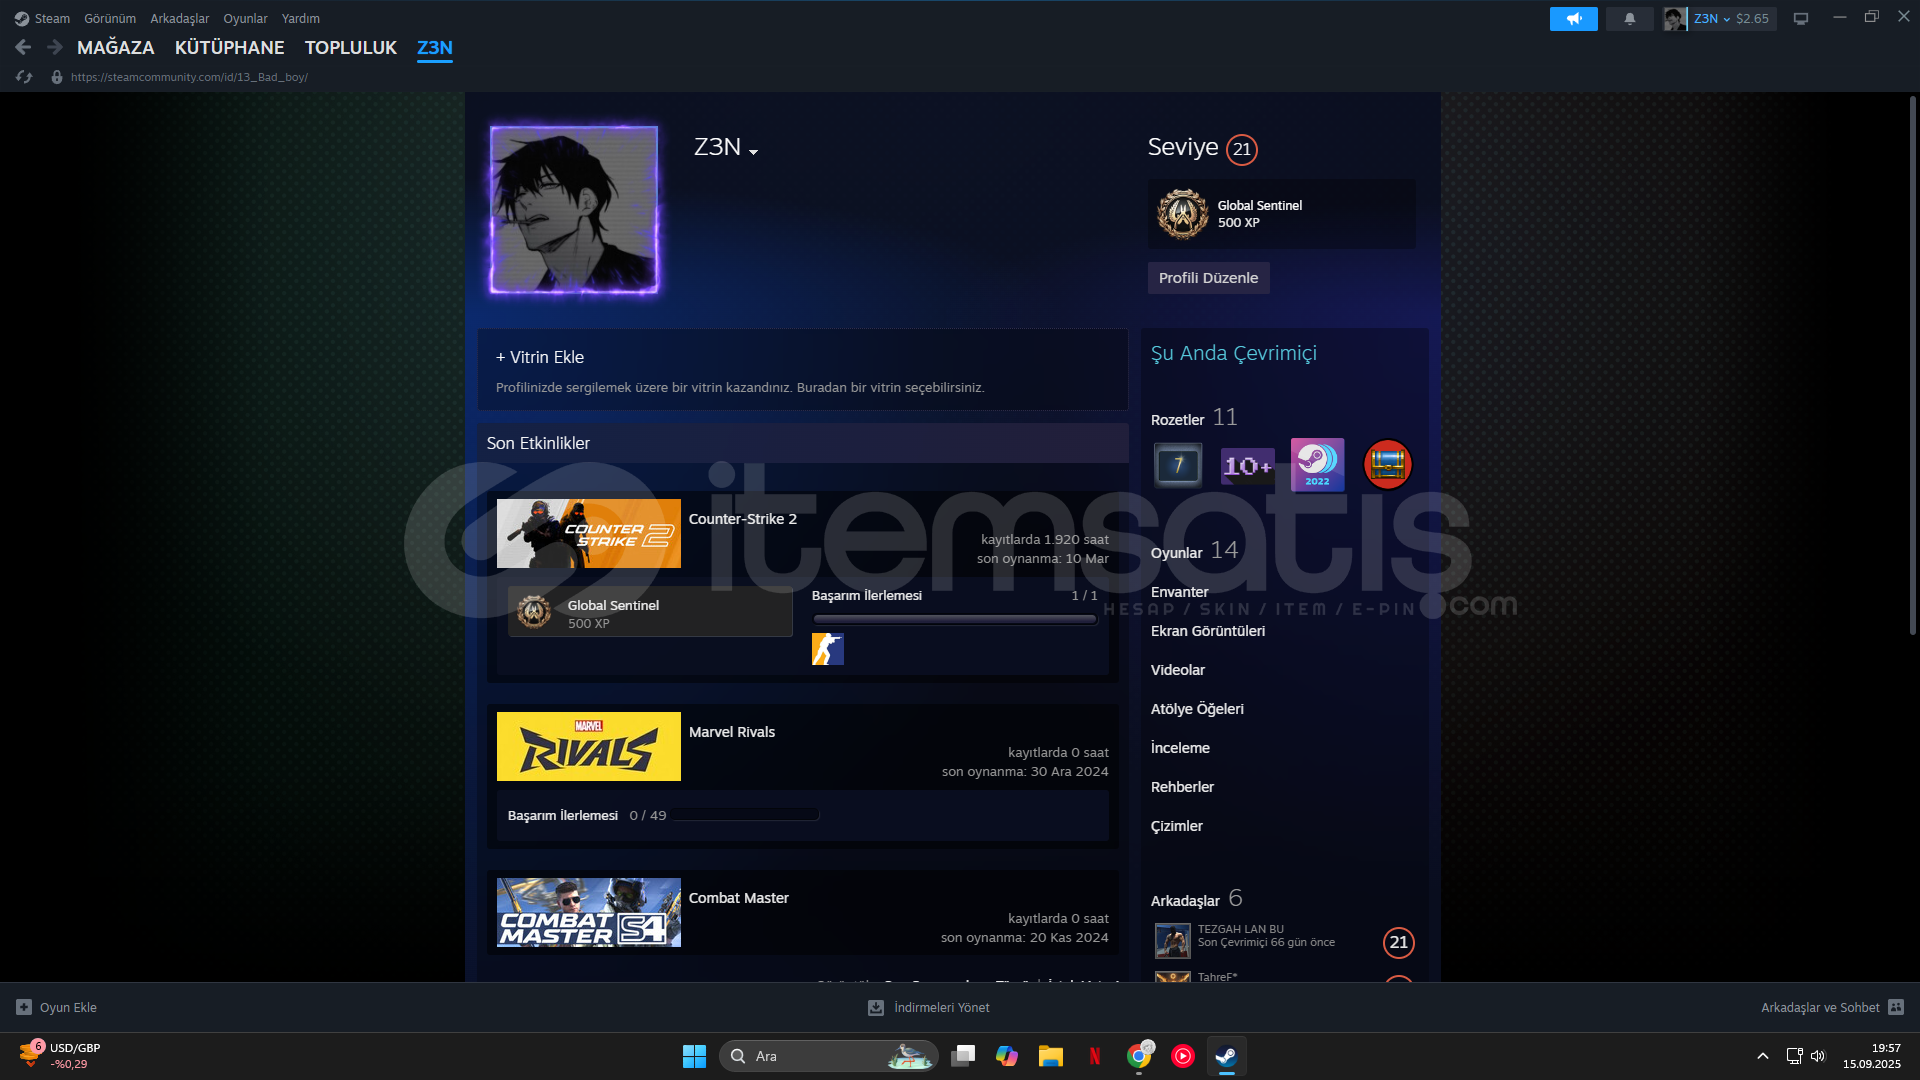Click the Counter-Strike 2 achievement progress bar
The width and height of the screenshot is (1920, 1080).
955,619
